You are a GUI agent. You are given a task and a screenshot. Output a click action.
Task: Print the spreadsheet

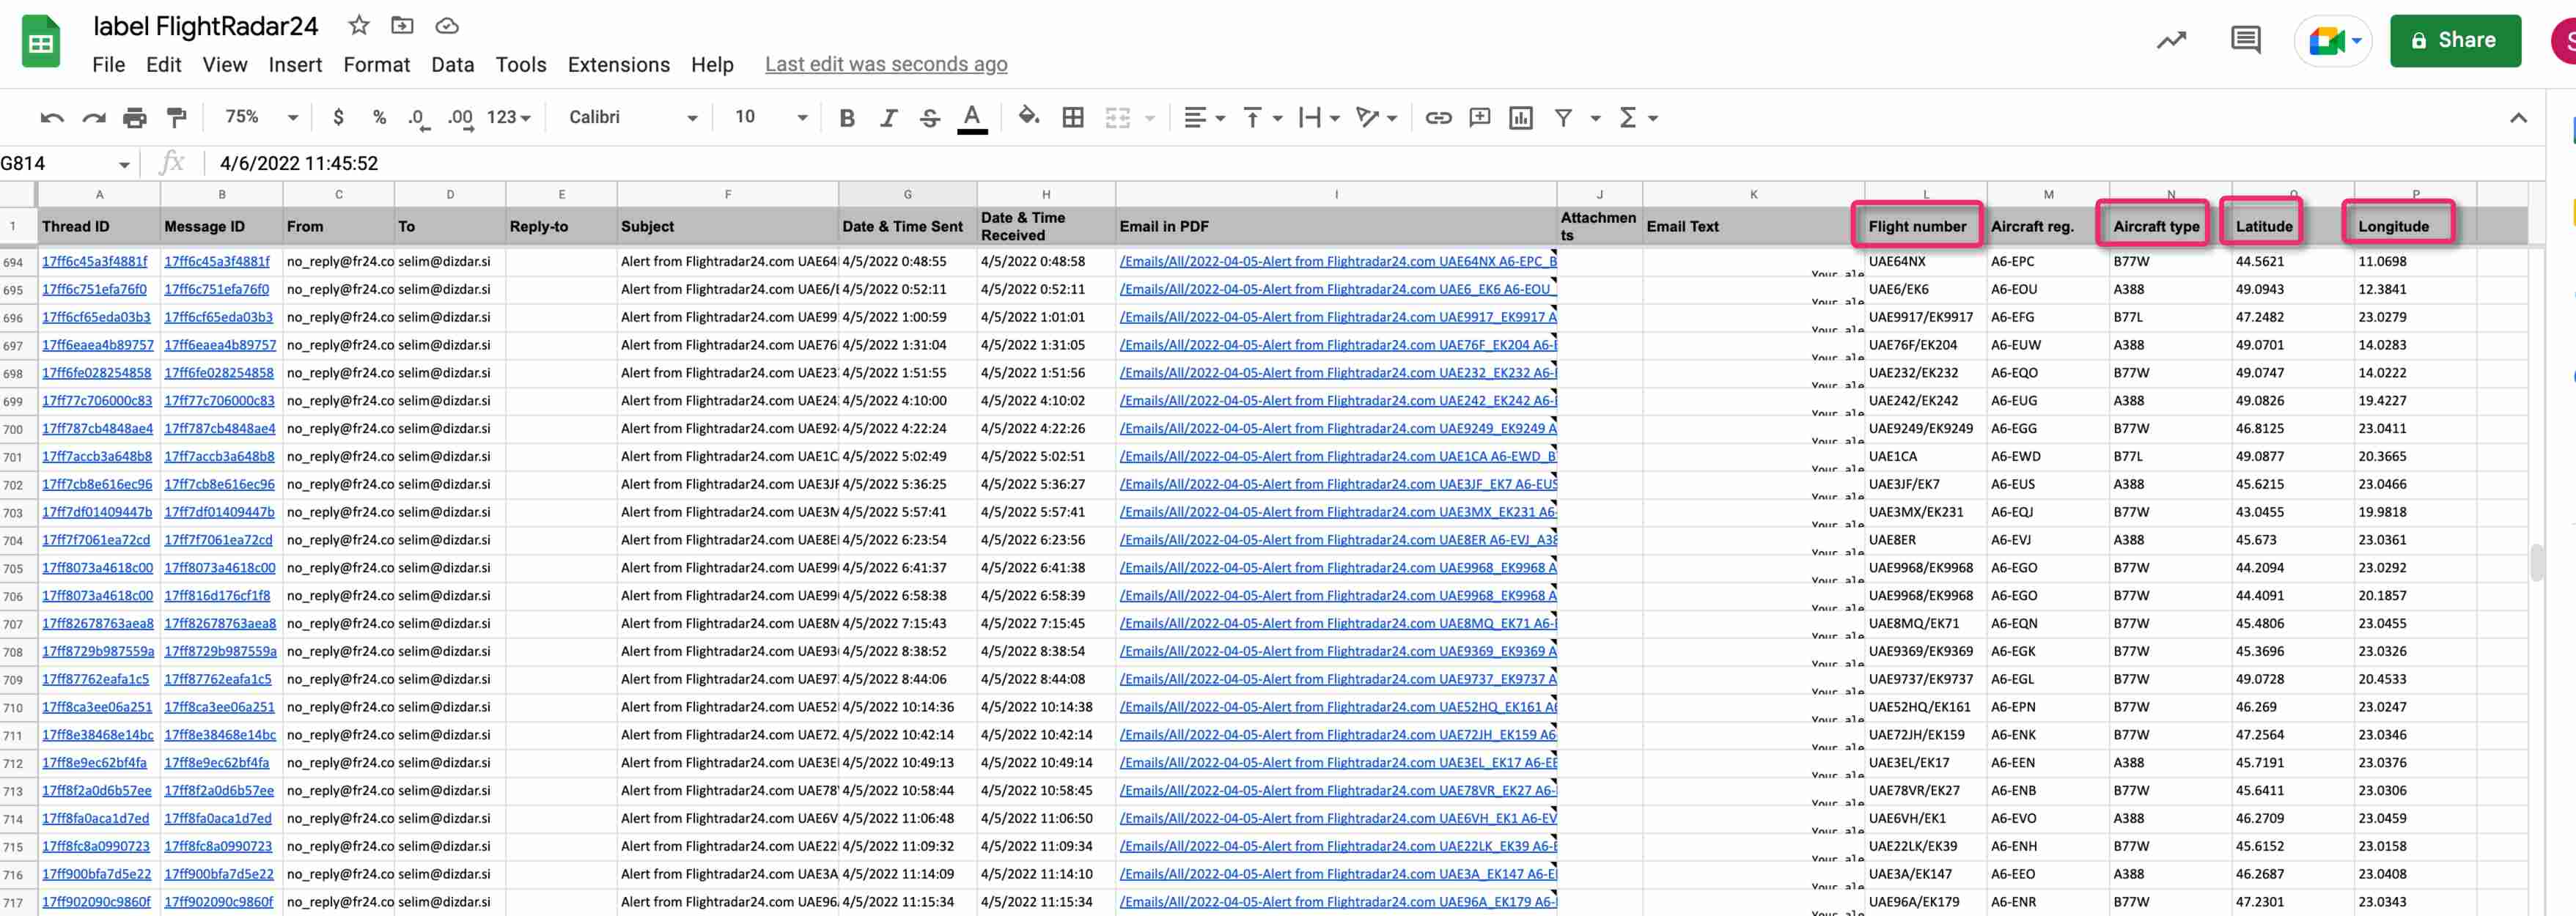pyautogui.click(x=135, y=118)
